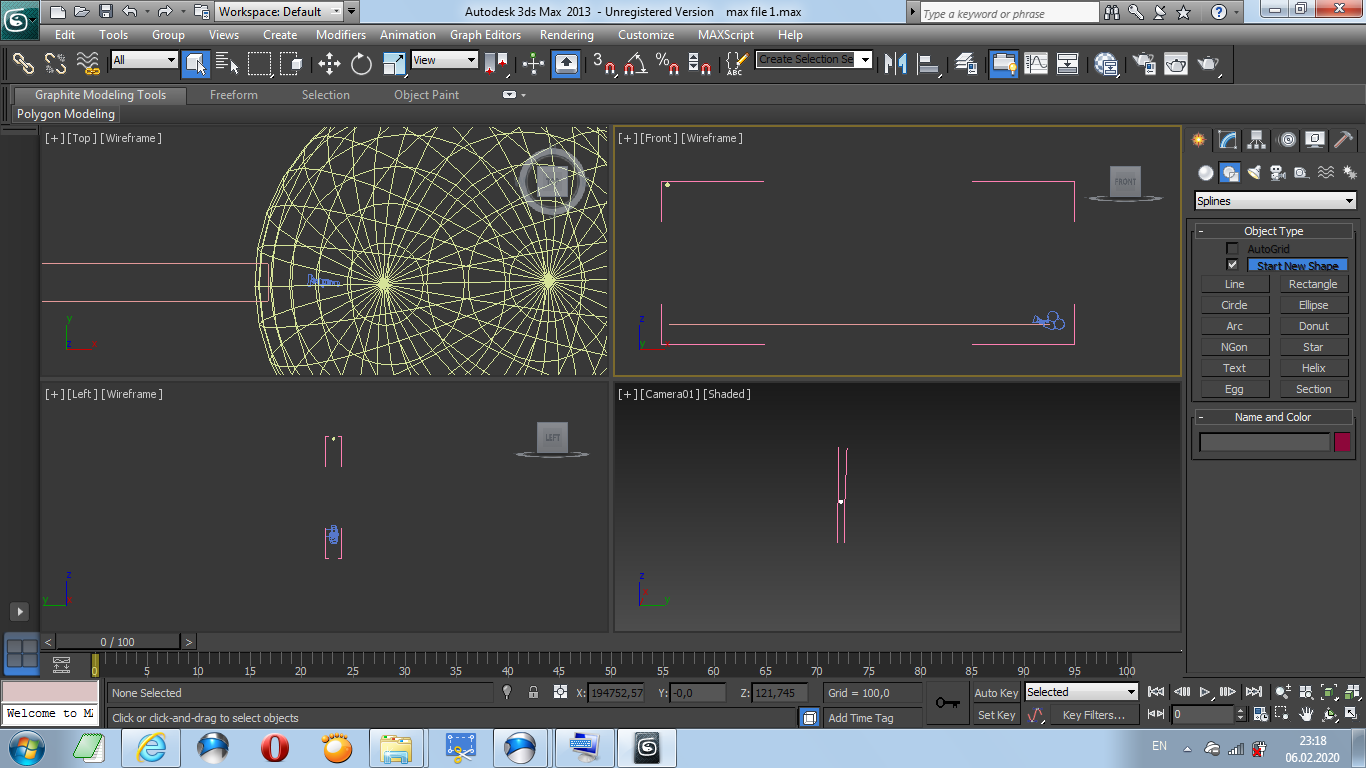Switch to the Freeform tab

click(x=234, y=95)
